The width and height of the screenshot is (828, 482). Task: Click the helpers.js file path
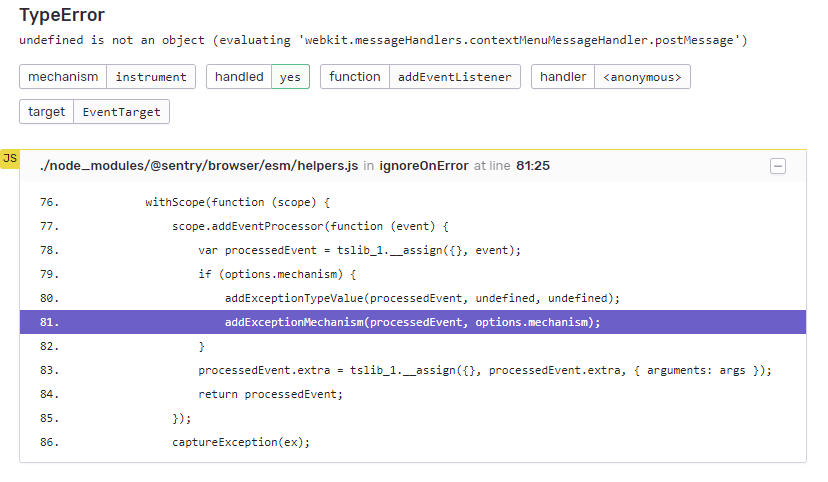pos(199,166)
